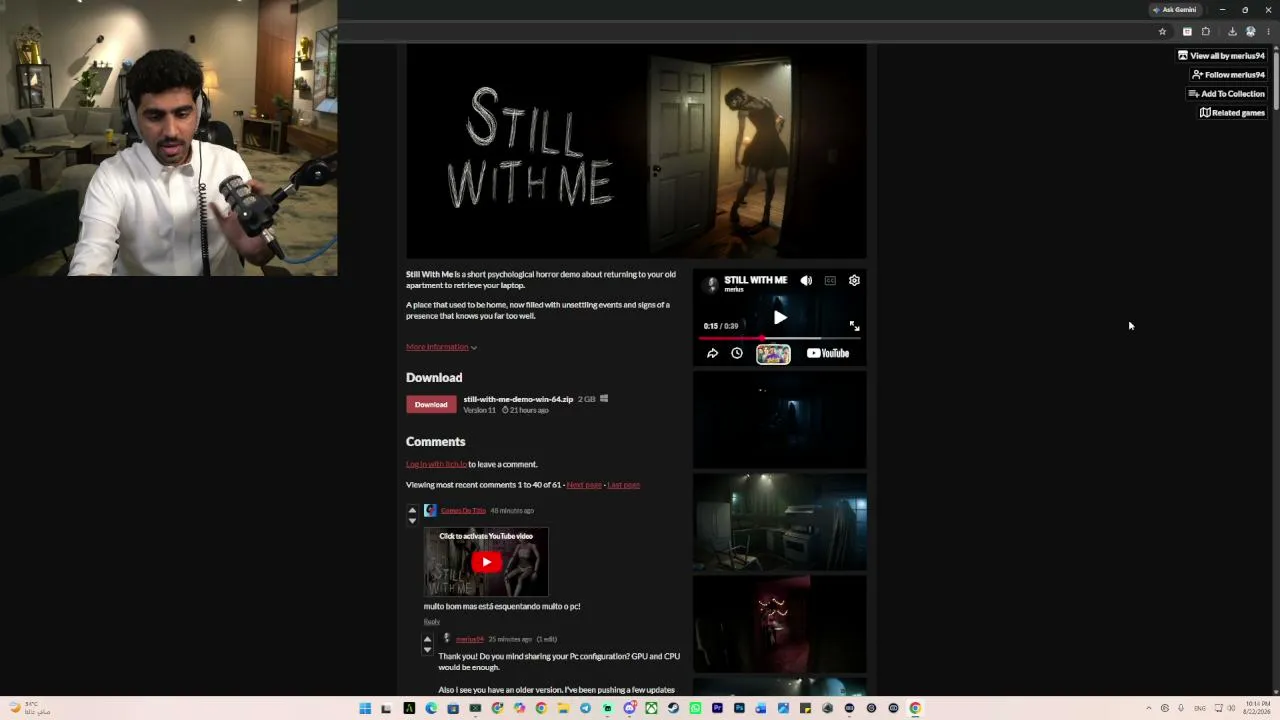Open the dark hallway figure screenshot

click(780, 420)
